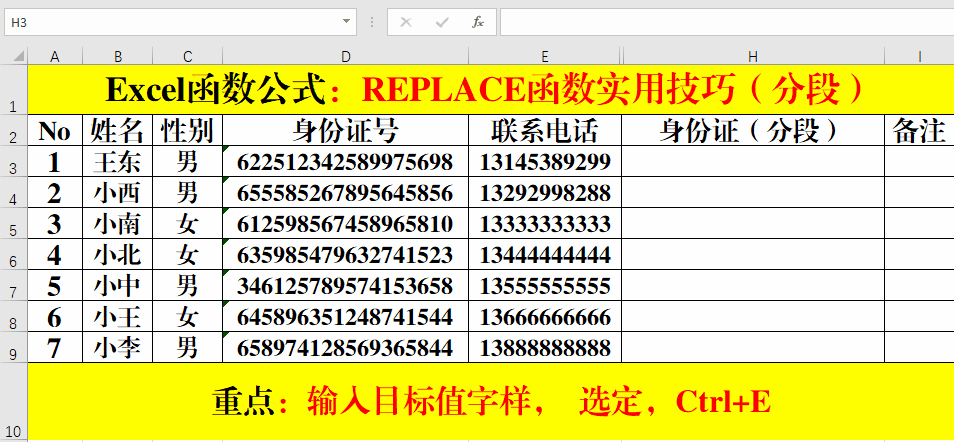The height and width of the screenshot is (442, 954).
Task: Select column B header
Action: 117,57
